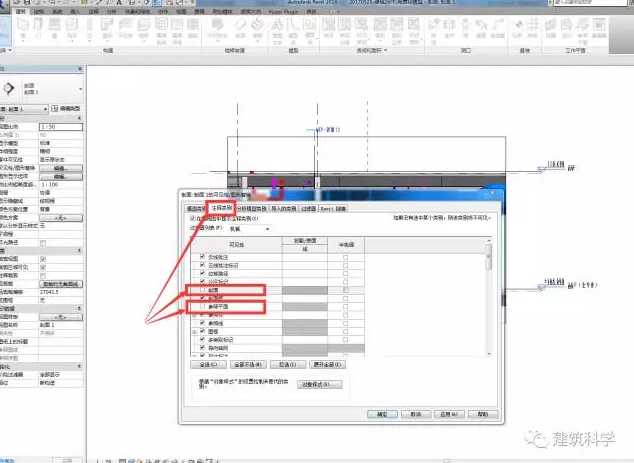Select the Model Line tool
The width and height of the screenshot is (634, 463).
(x=293, y=31)
